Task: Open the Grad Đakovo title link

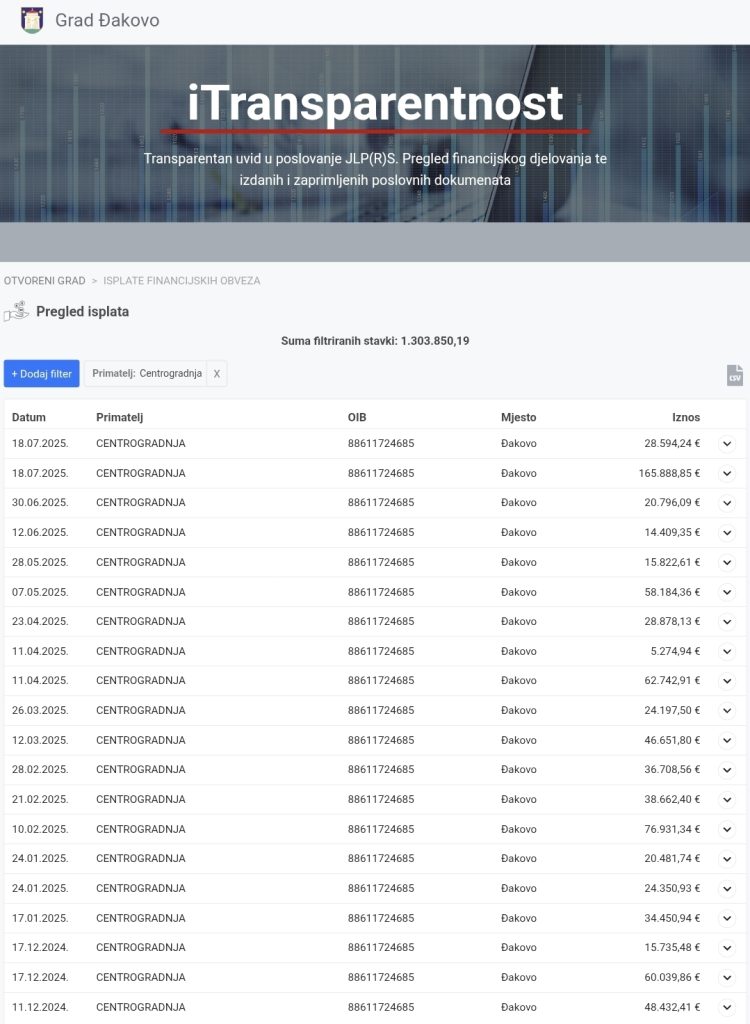Action: (107, 20)
